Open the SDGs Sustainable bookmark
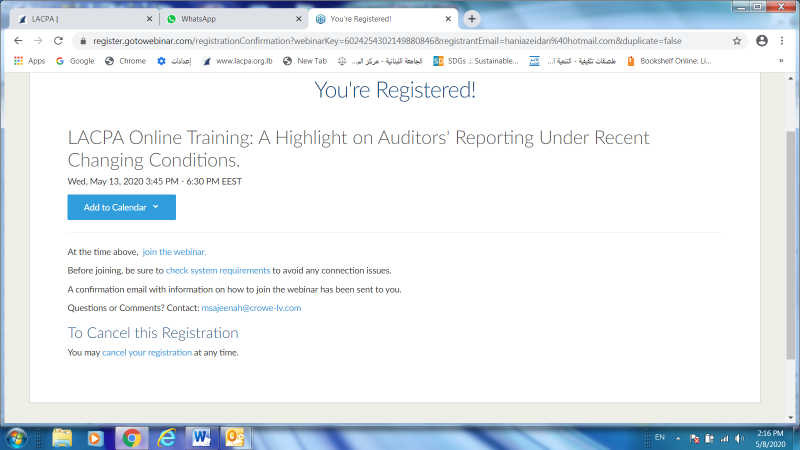The width and height of the screenshot is (800, 450). click(x=476, y=61)
